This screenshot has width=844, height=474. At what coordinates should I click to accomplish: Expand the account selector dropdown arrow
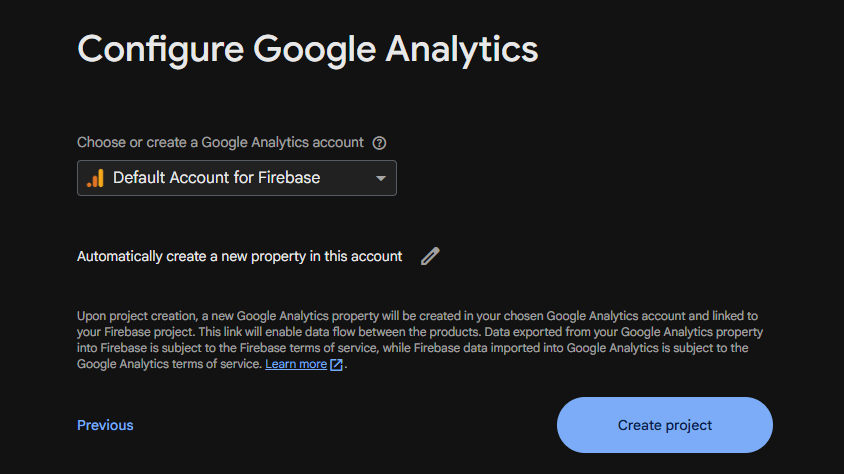(x=380, y=178)
